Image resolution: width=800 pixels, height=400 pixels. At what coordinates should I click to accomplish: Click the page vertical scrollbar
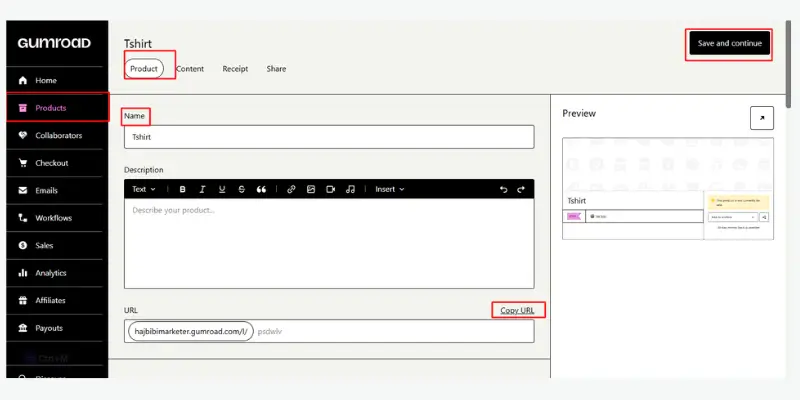click(788, 64)
